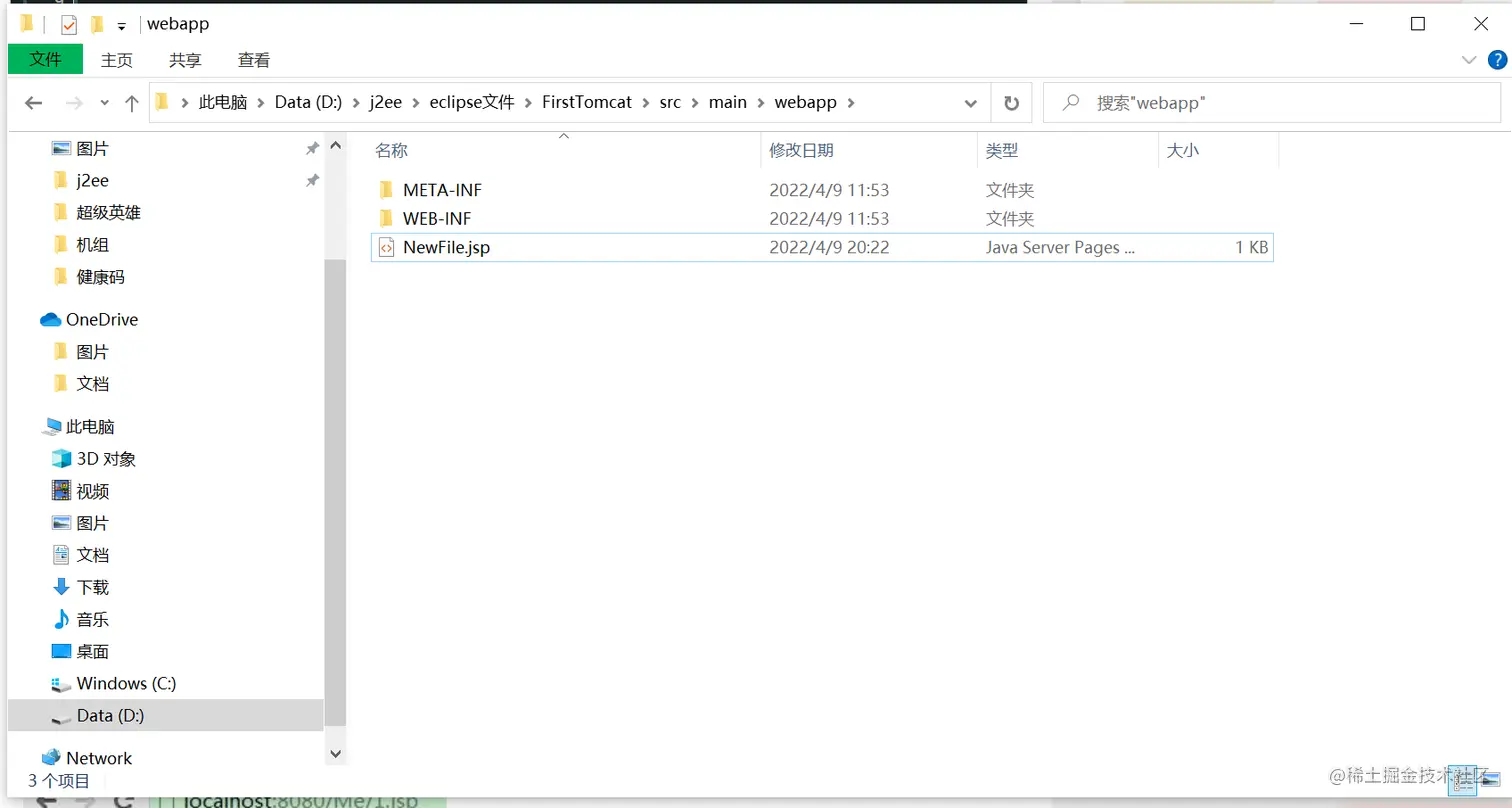The height and width of the screenshot is (808, 1512).
Task: Open the customize quick access toolbar dropdown
Action: [x=121, y=25]
